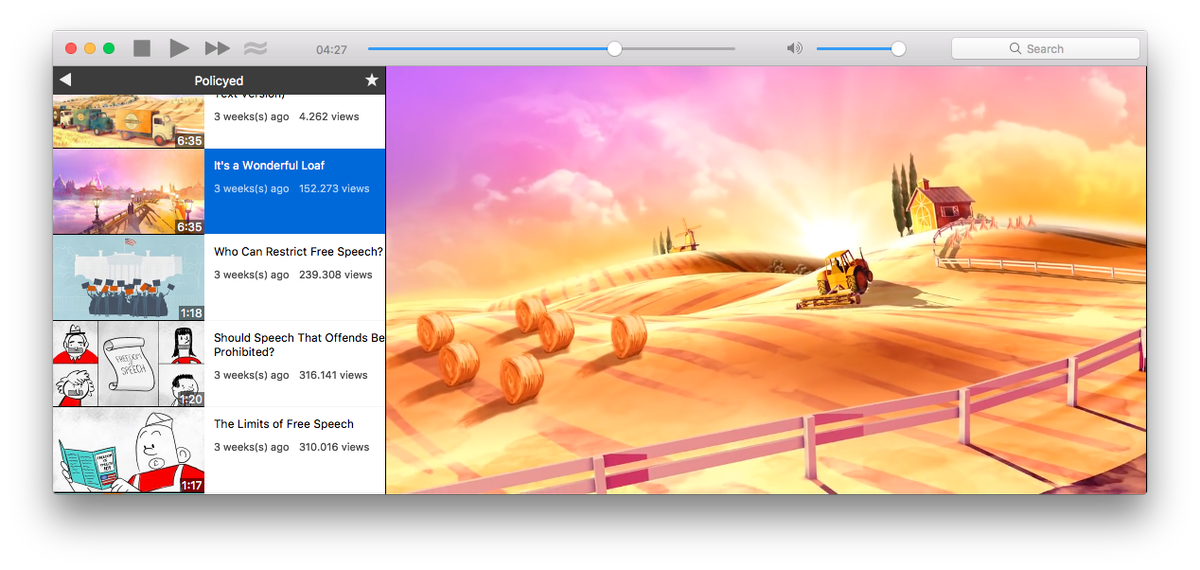Click the wavy lines toolbar icon
This screenshot has height=570, width=1200.
tap(255, 48)
